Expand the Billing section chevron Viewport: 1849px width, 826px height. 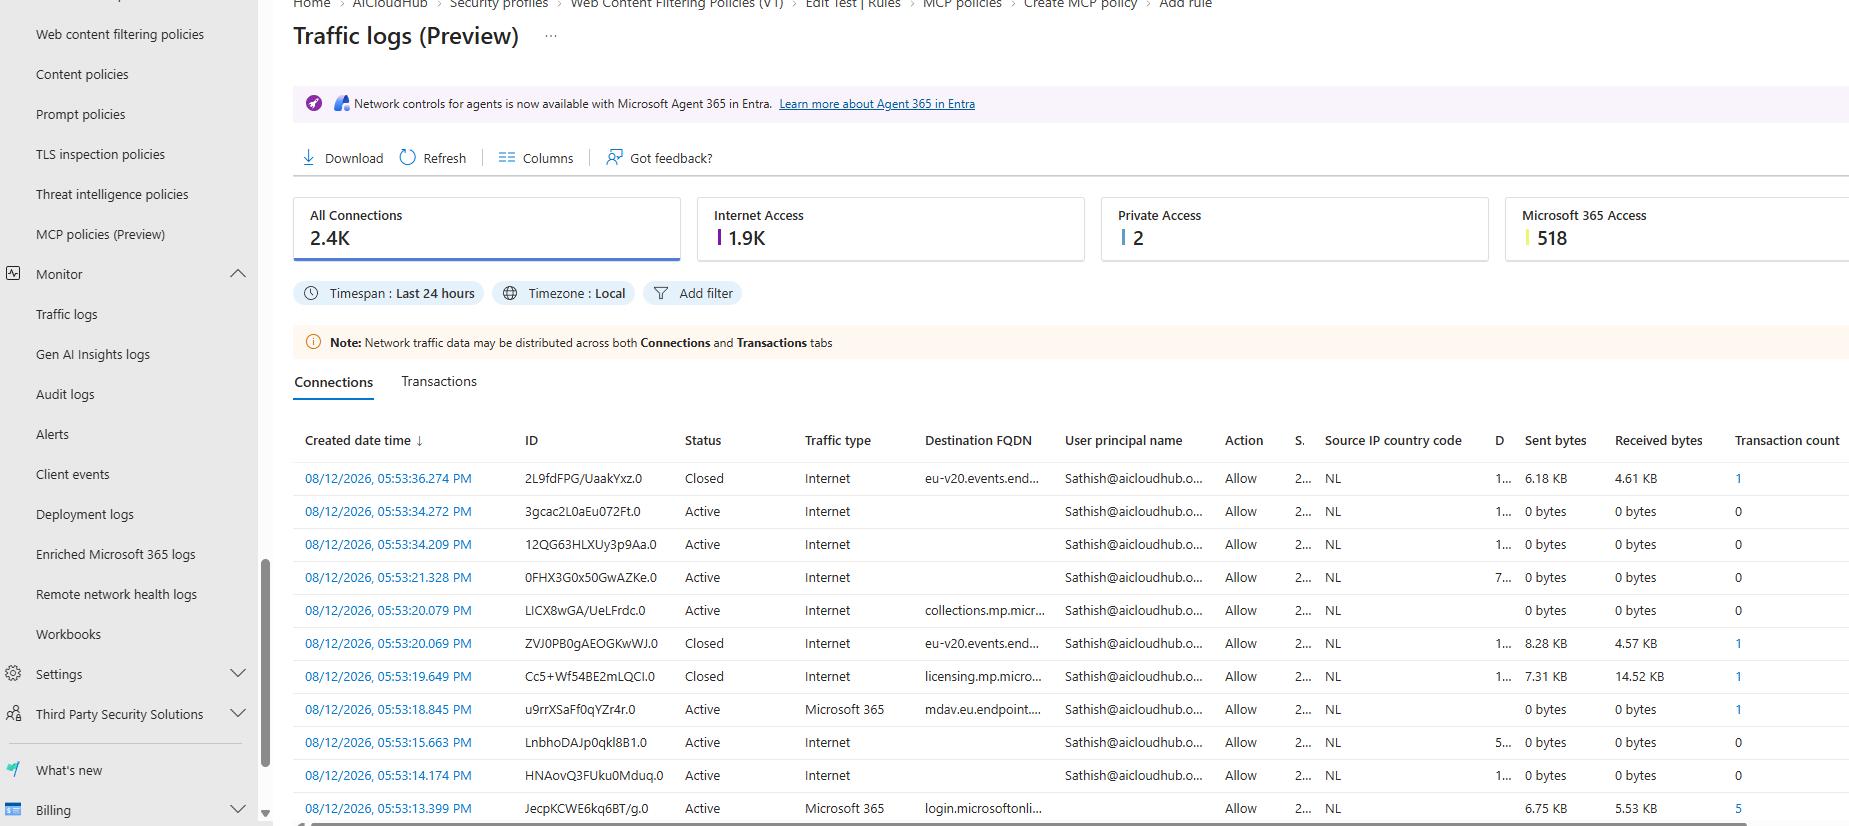(x=238, y=810)
